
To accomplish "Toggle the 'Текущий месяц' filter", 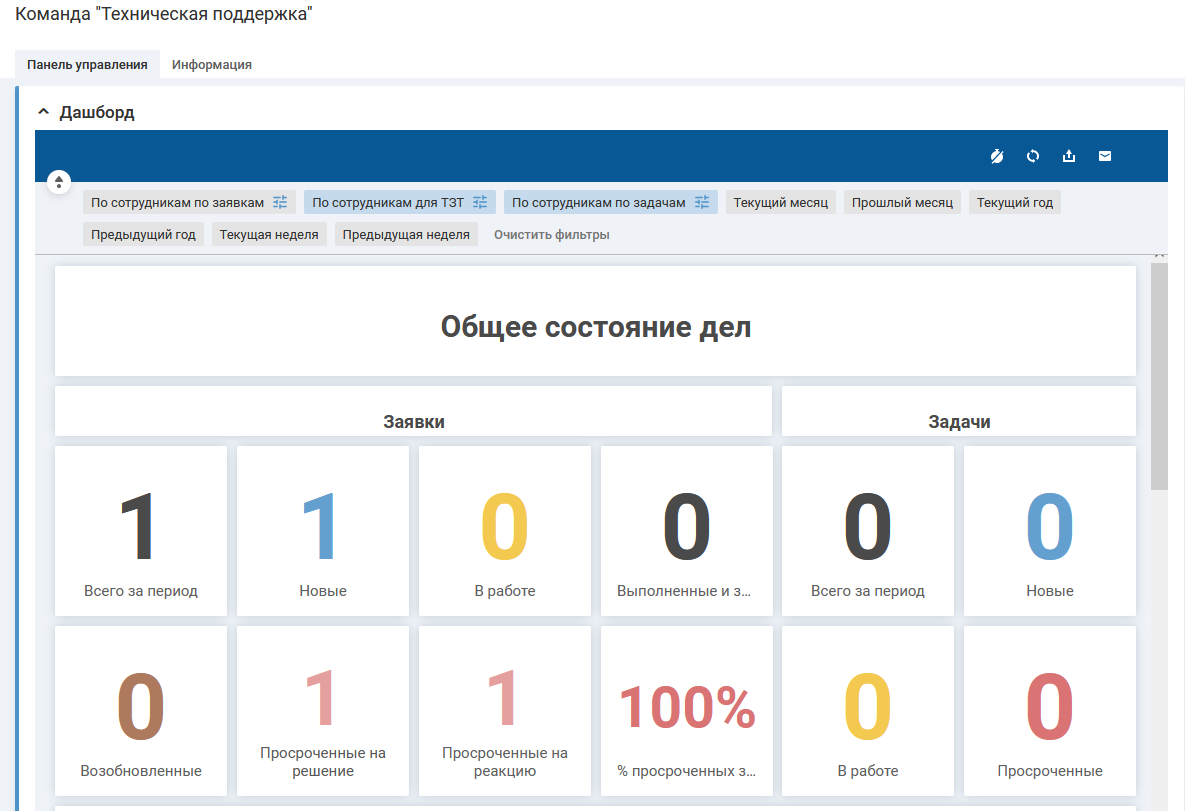I will point(780,203).
